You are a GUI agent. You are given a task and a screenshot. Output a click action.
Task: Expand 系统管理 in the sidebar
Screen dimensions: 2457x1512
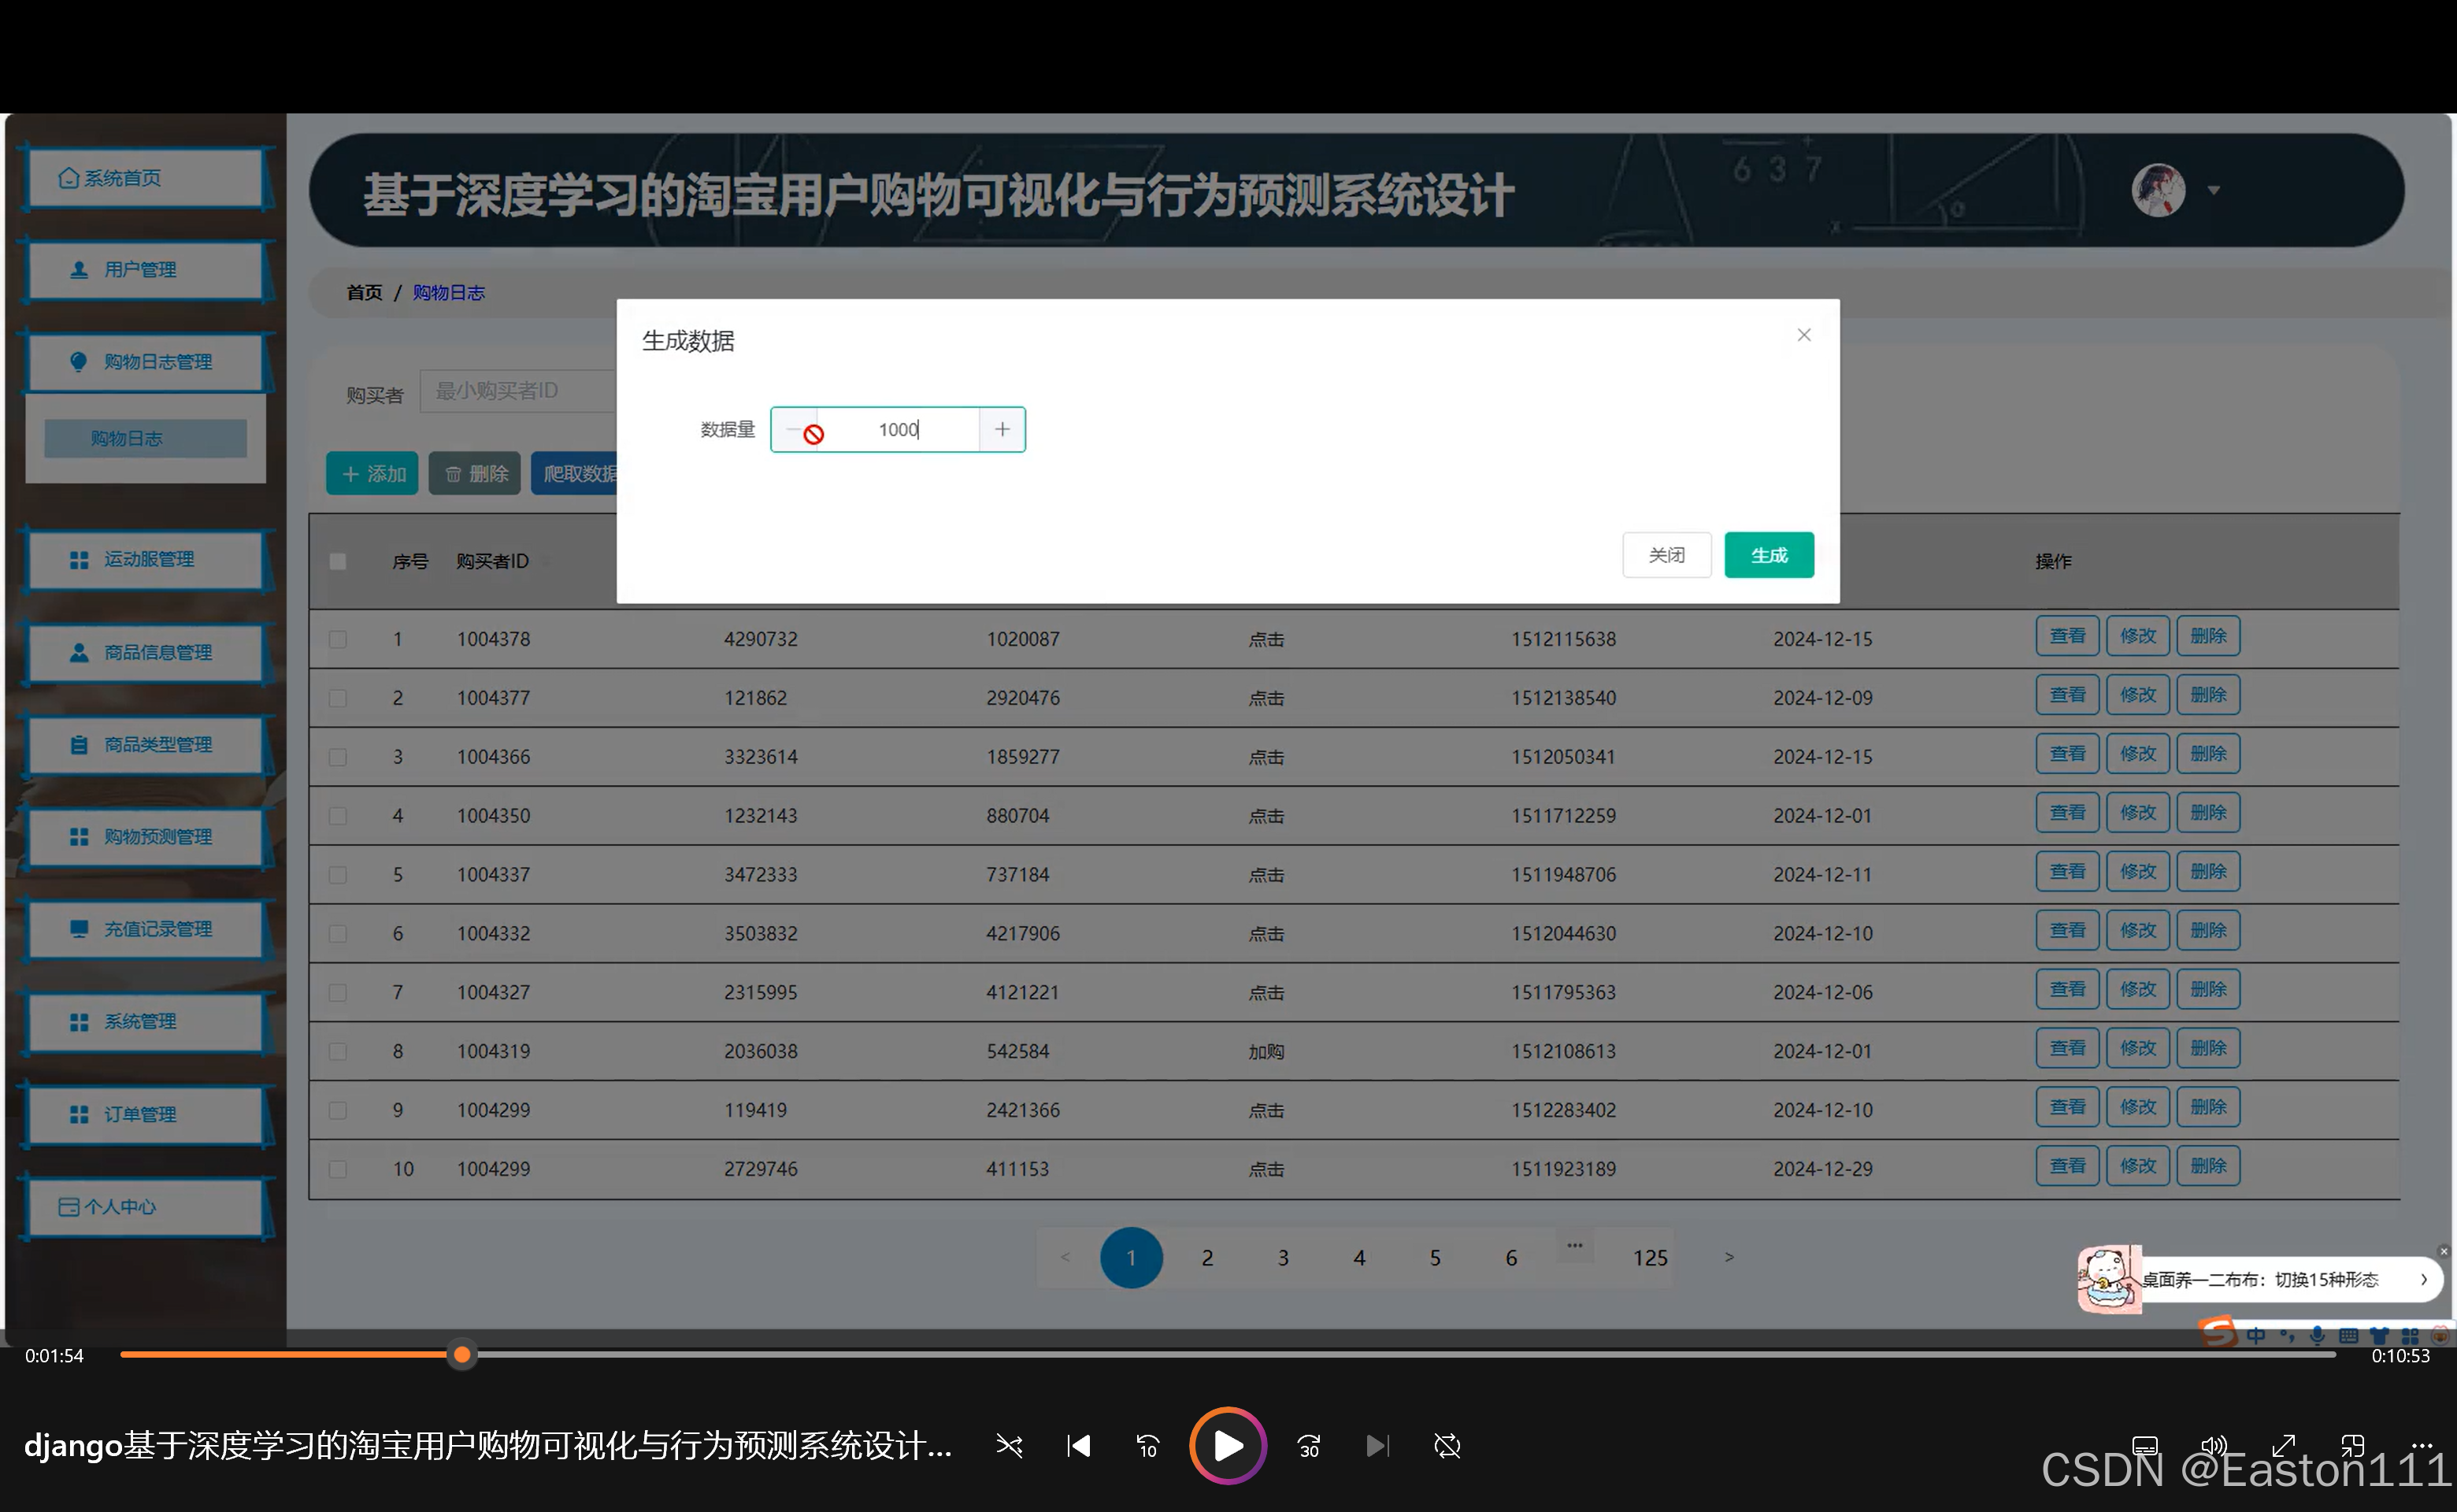click(146, 1021)
